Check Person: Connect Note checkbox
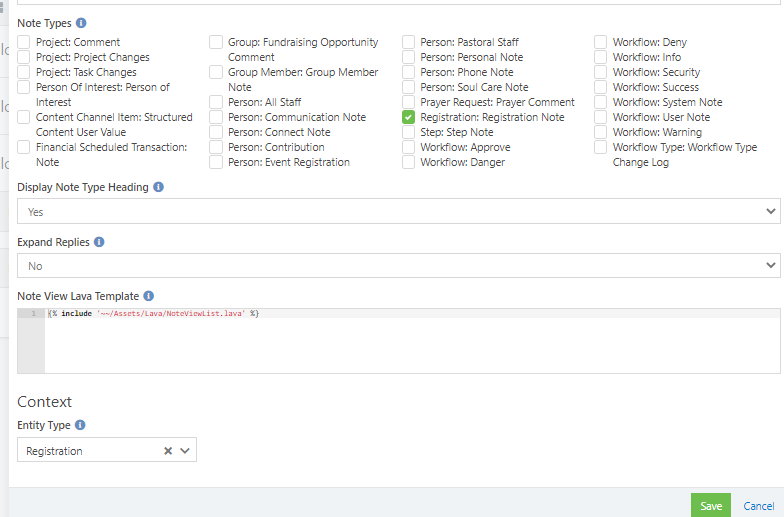Image resolution: width=784 pixels, height=517 pixels. tap(216, 132)
